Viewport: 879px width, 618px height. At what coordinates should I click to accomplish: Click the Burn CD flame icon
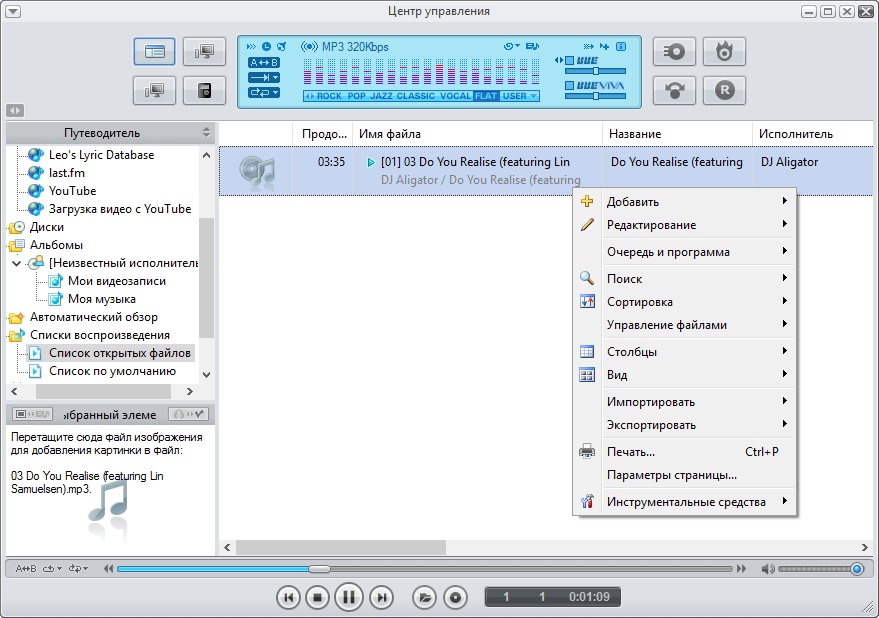[724, 52]
